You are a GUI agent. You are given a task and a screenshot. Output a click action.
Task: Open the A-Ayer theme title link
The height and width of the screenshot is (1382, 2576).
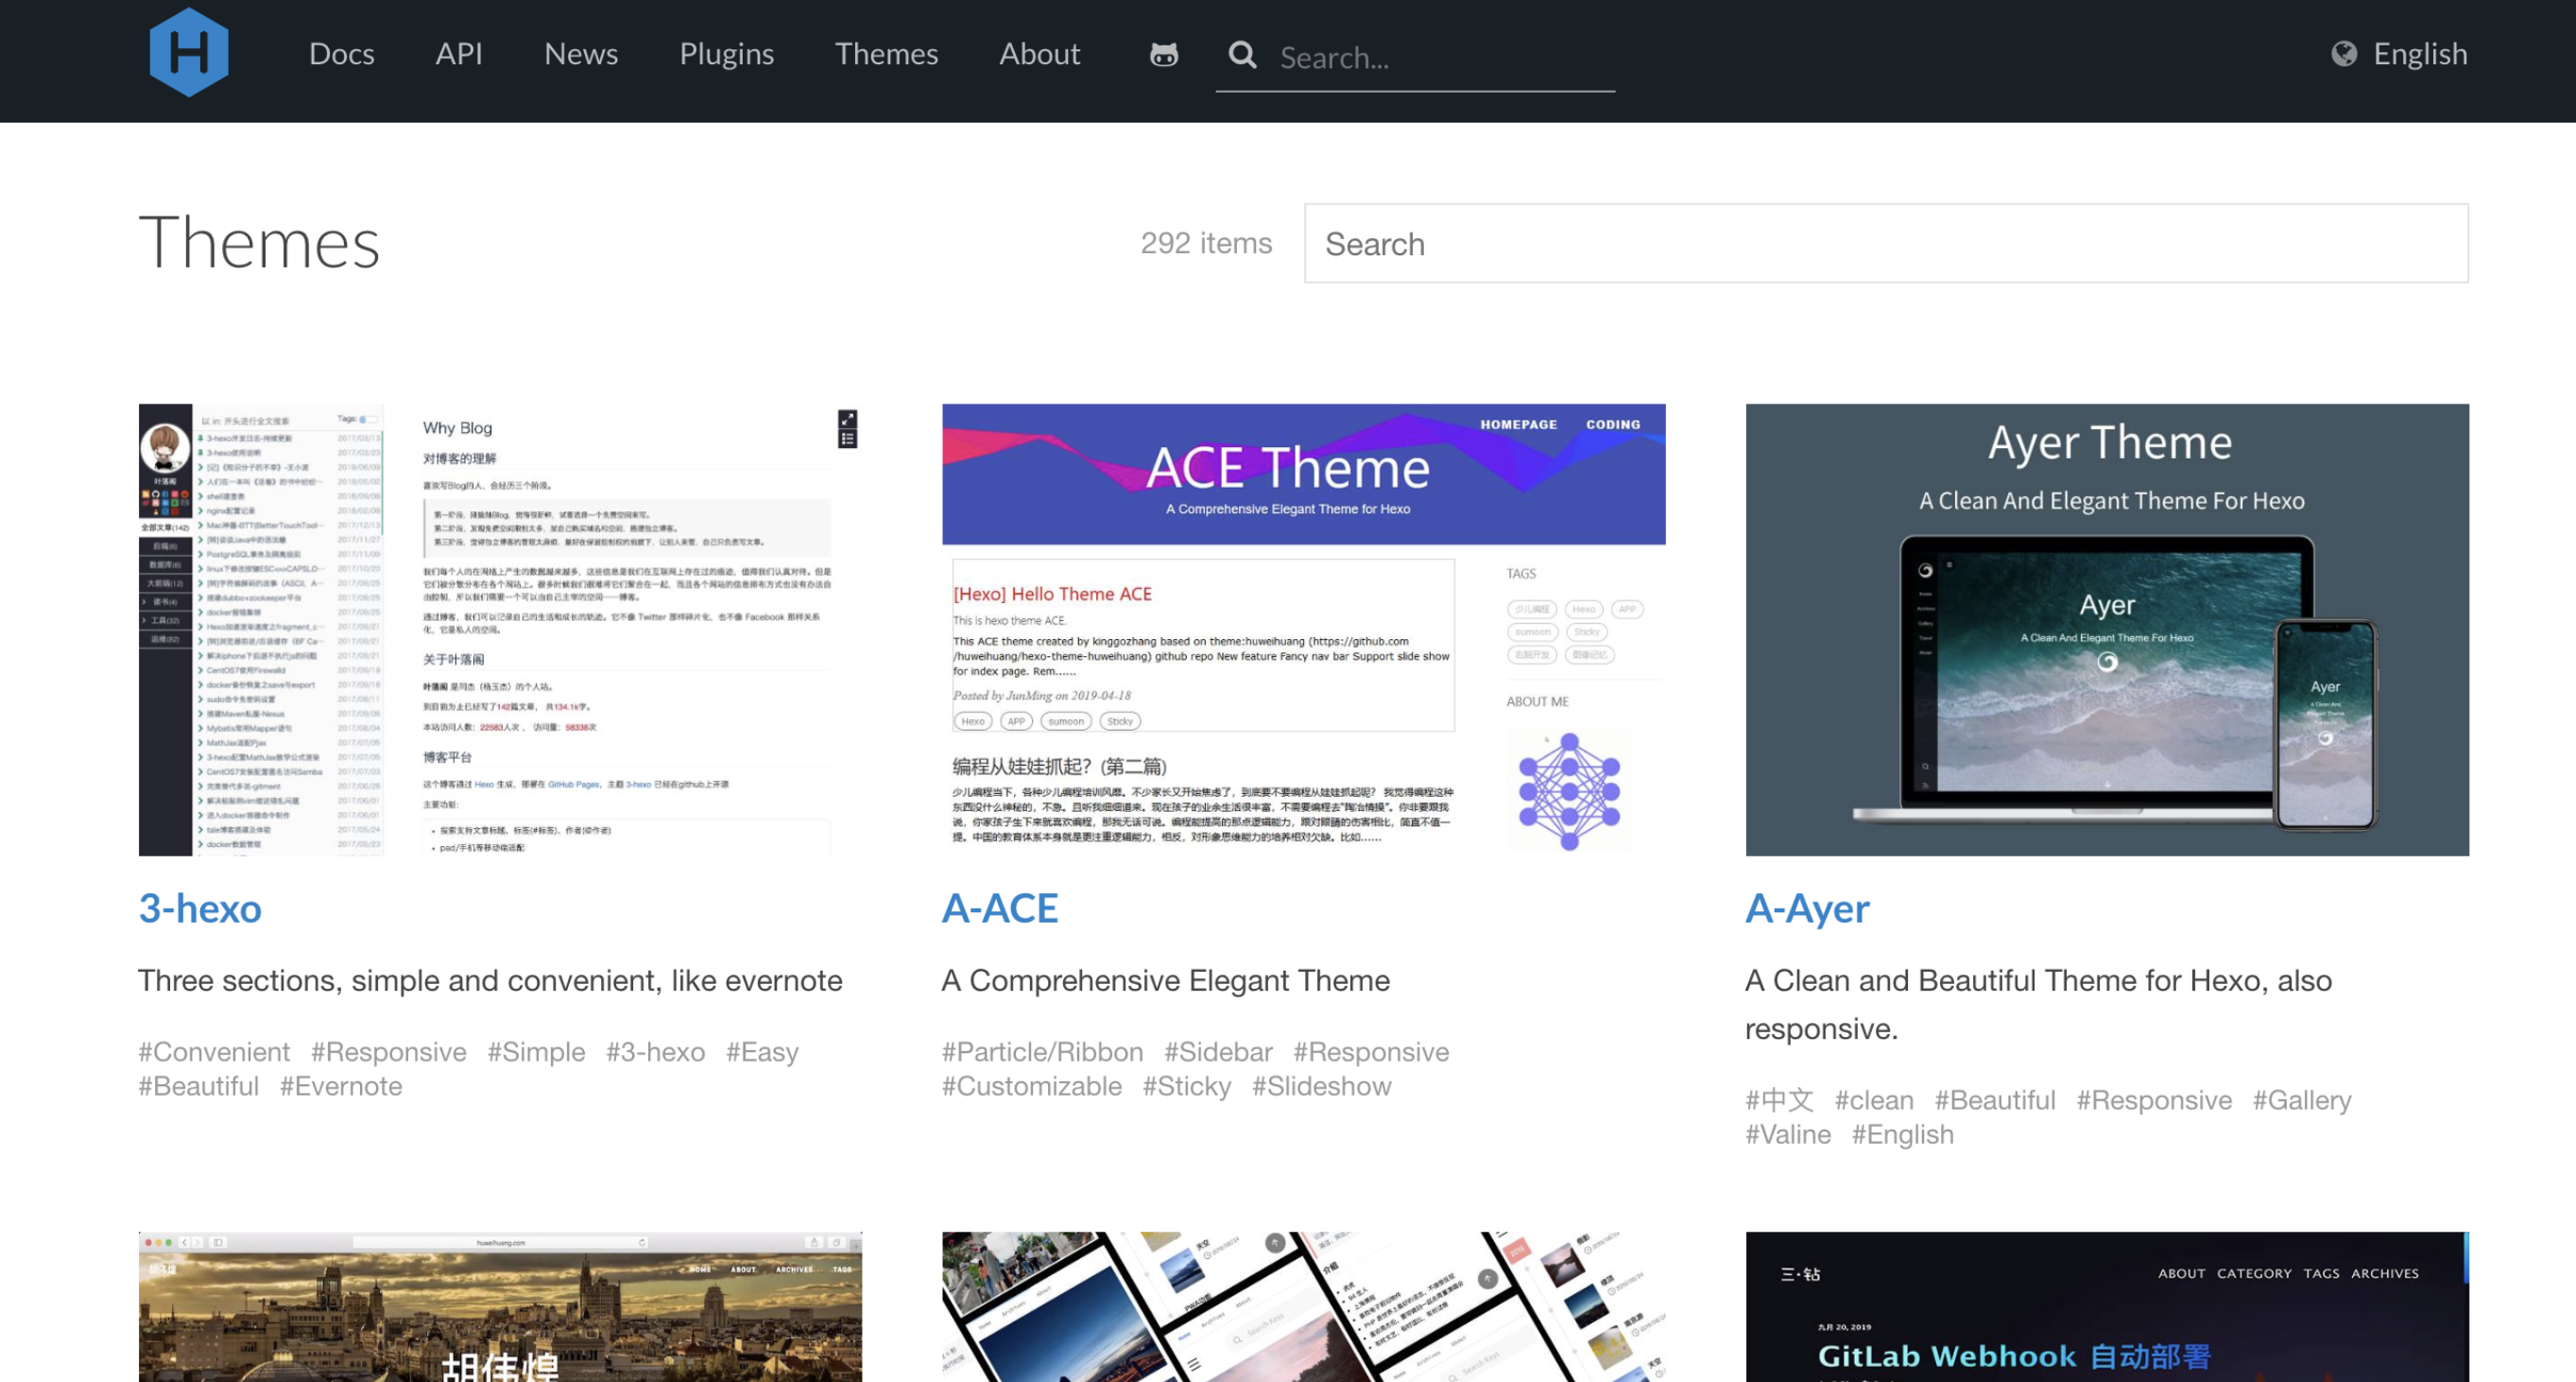tap(1807, 908)
